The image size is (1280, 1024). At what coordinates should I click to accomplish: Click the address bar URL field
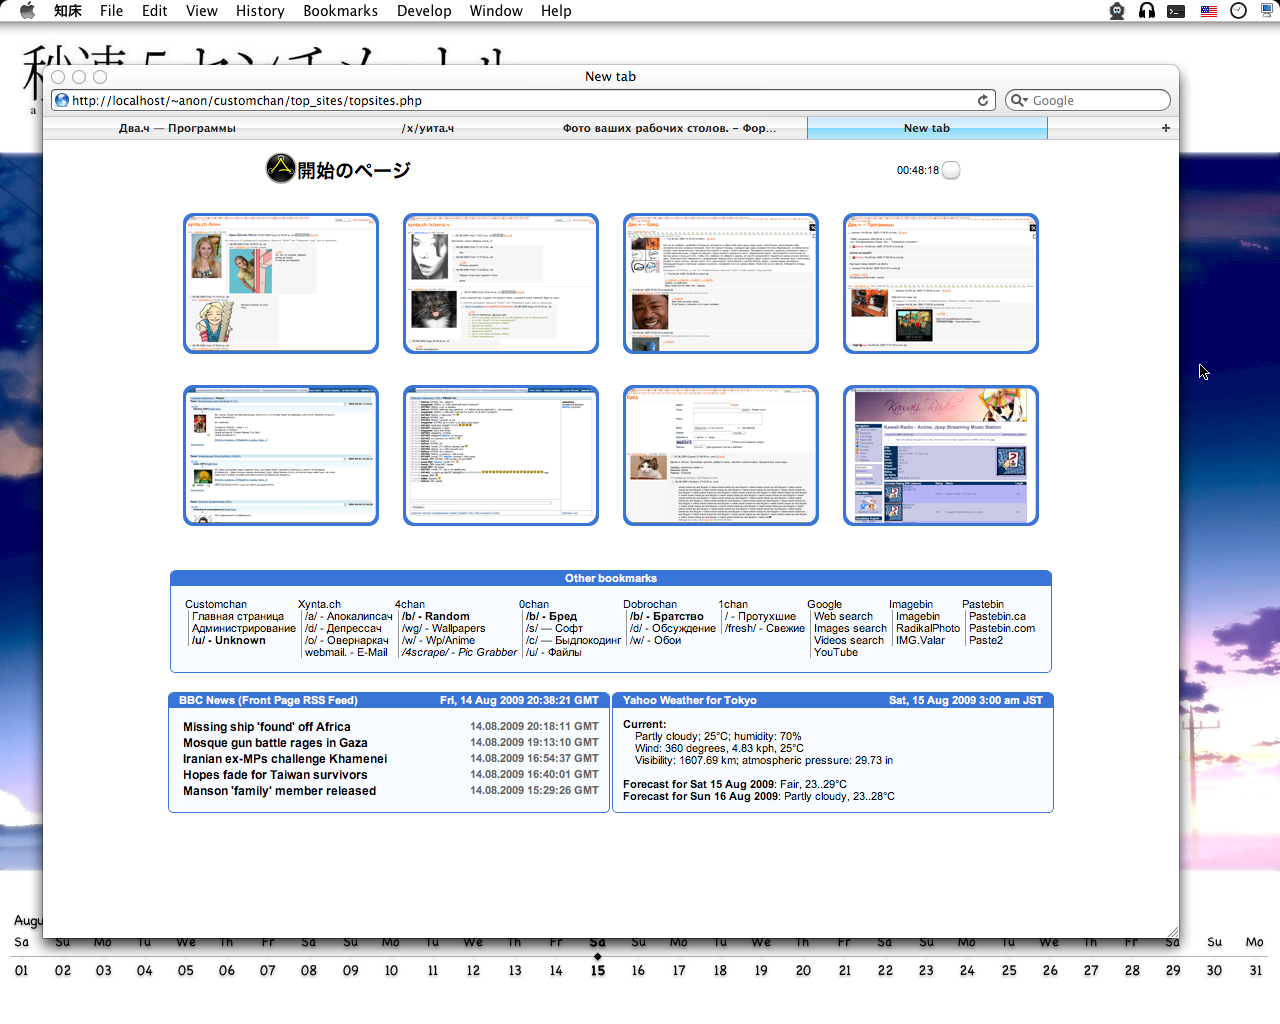coord(523,100)
